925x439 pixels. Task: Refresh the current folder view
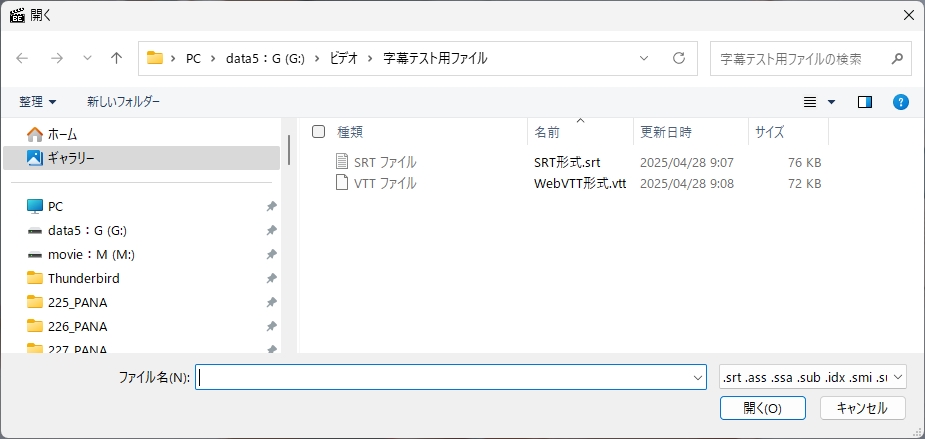coord(679,58)
